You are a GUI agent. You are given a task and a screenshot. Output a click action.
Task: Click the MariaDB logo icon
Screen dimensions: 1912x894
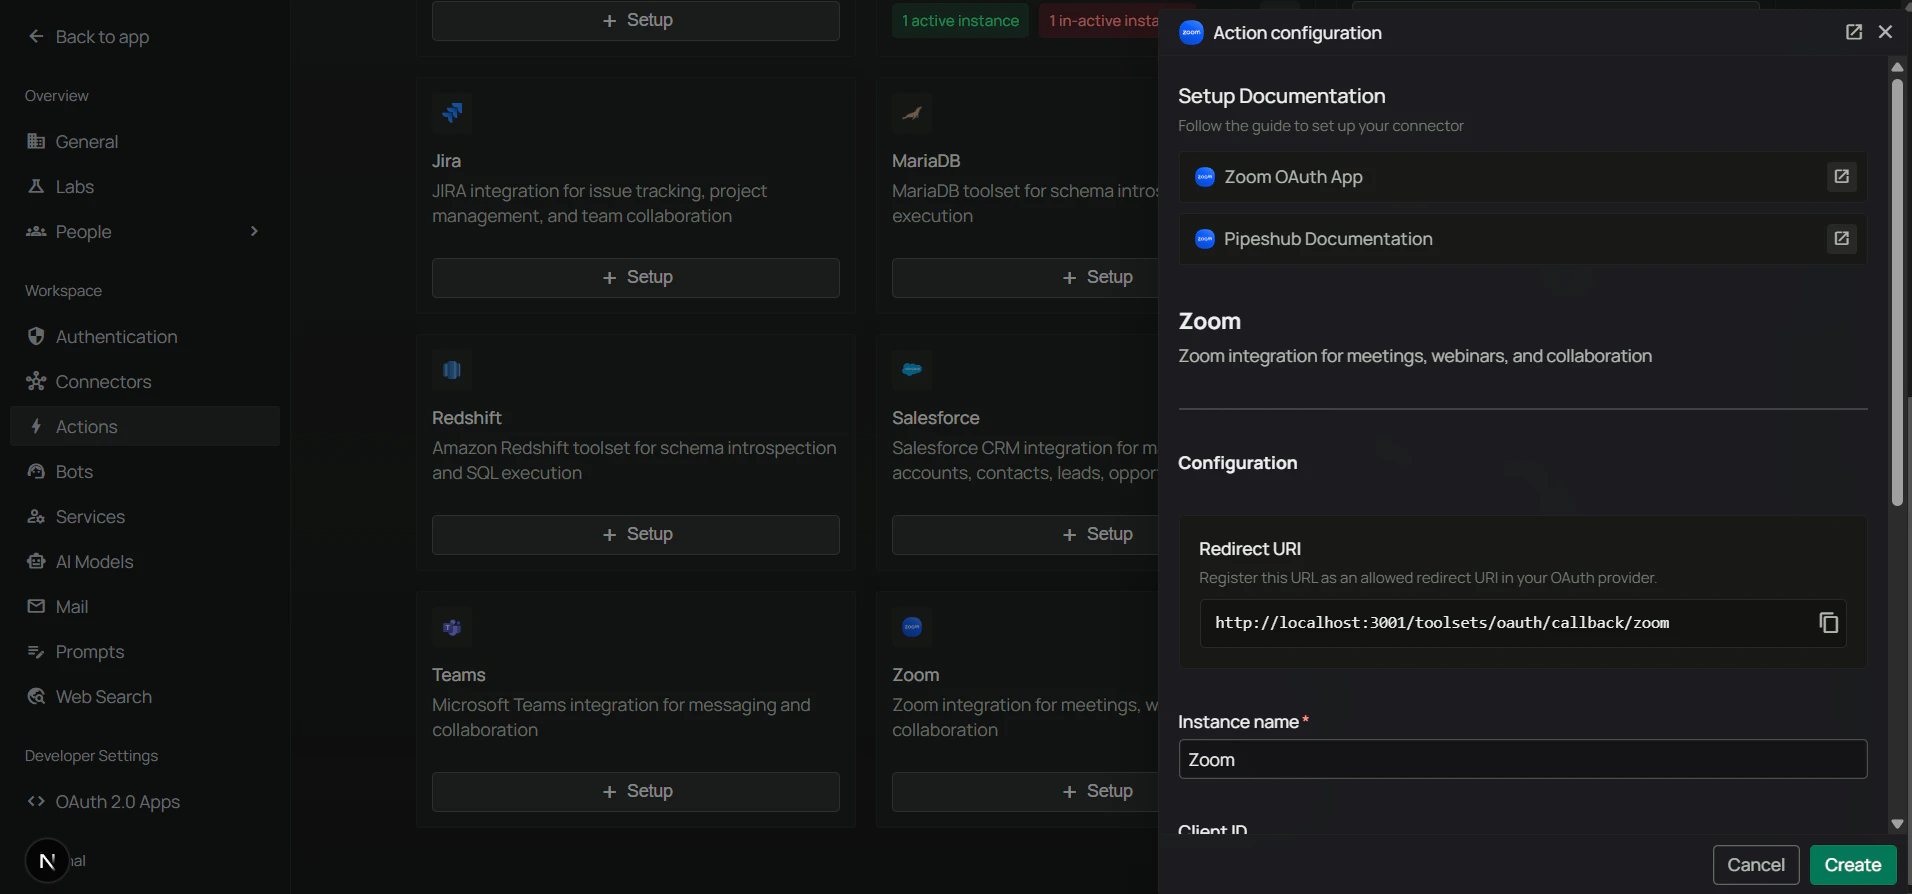[x=912, y=113]
